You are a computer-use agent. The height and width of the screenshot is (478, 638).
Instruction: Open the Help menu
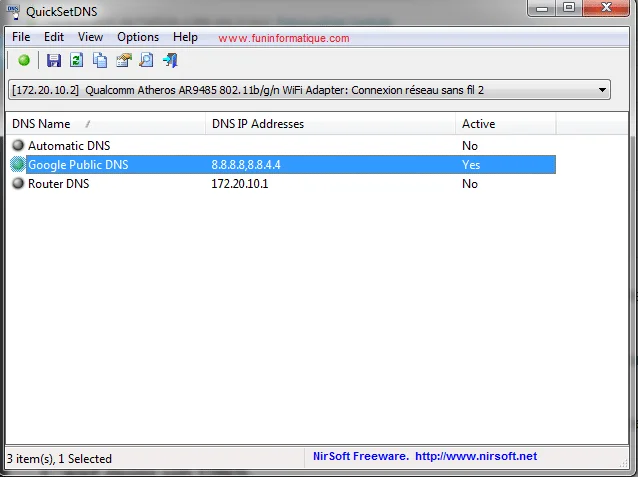point(185,37)
